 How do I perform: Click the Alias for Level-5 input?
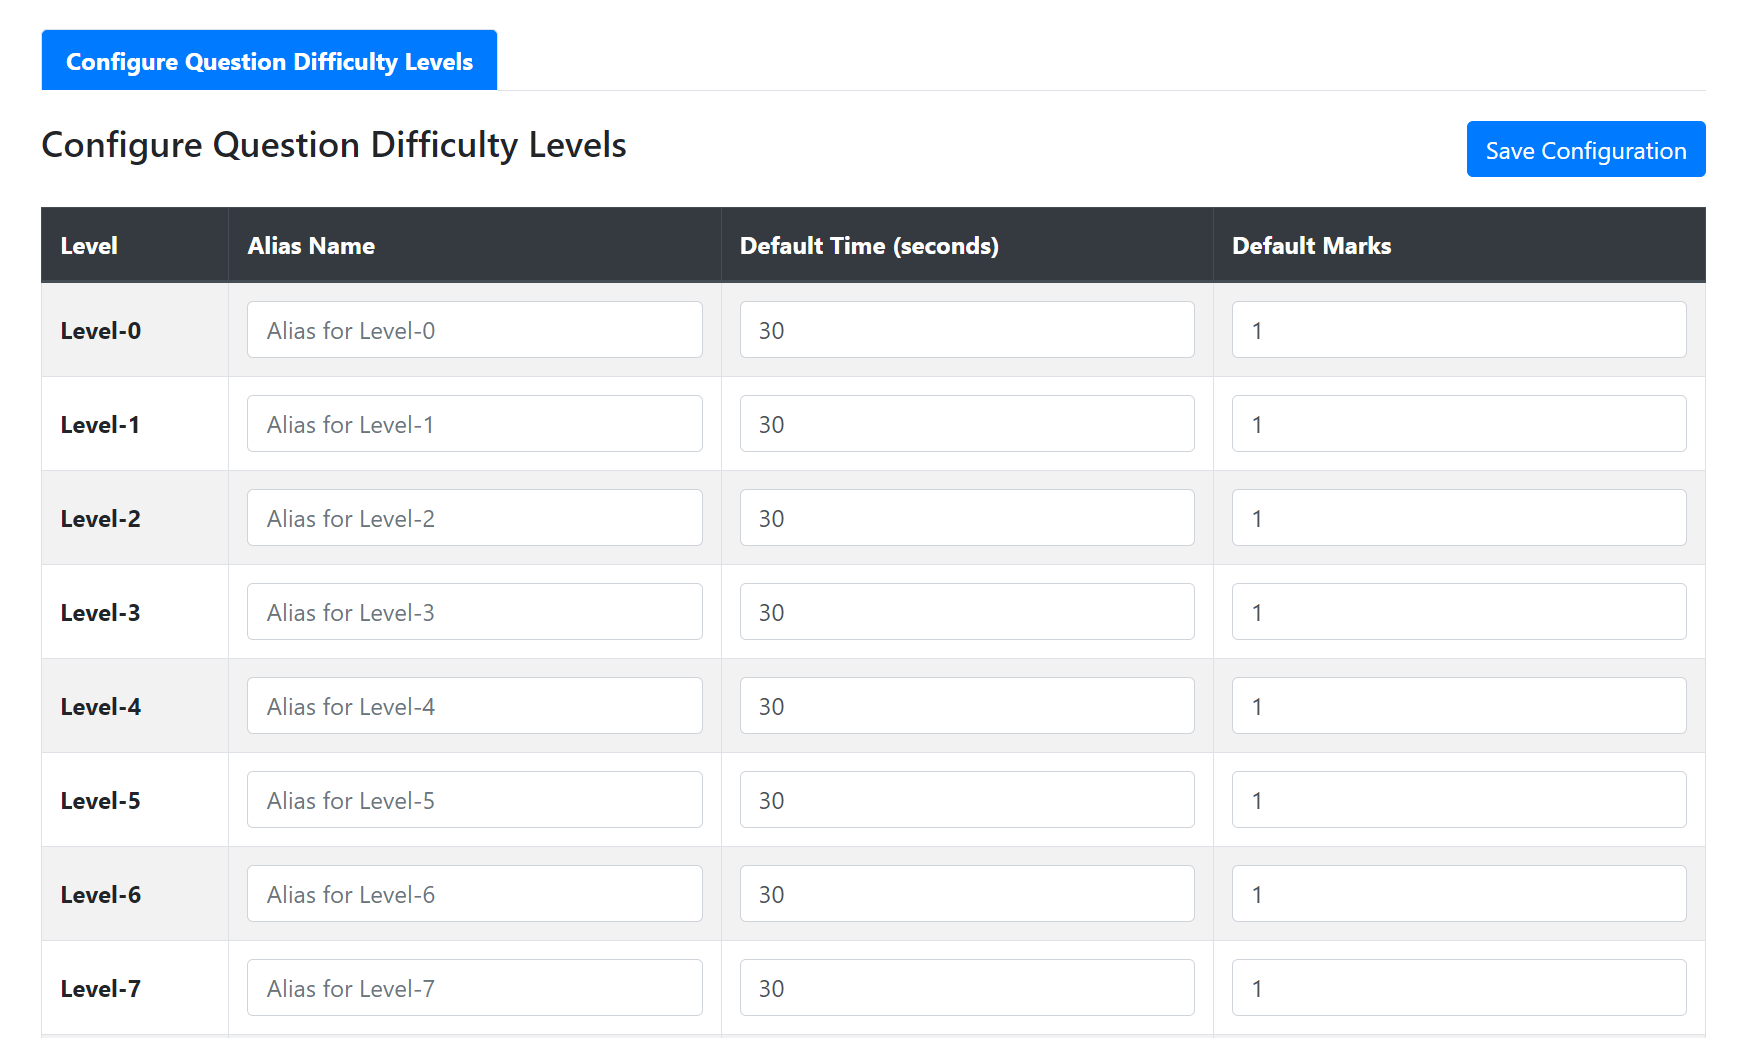tap(474, 800)
